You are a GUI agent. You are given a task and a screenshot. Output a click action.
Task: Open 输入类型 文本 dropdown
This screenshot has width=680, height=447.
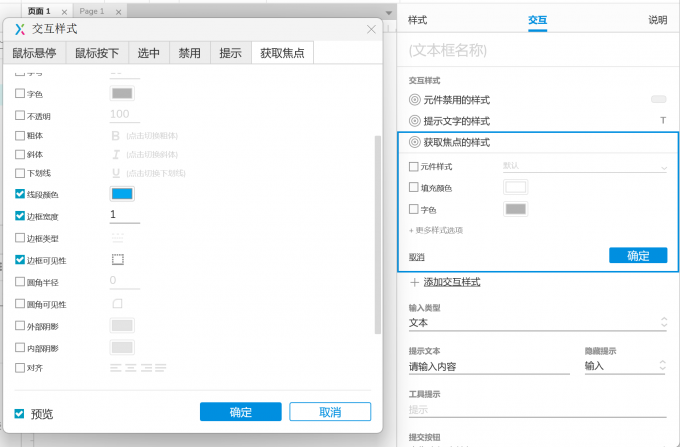(537, 323)
